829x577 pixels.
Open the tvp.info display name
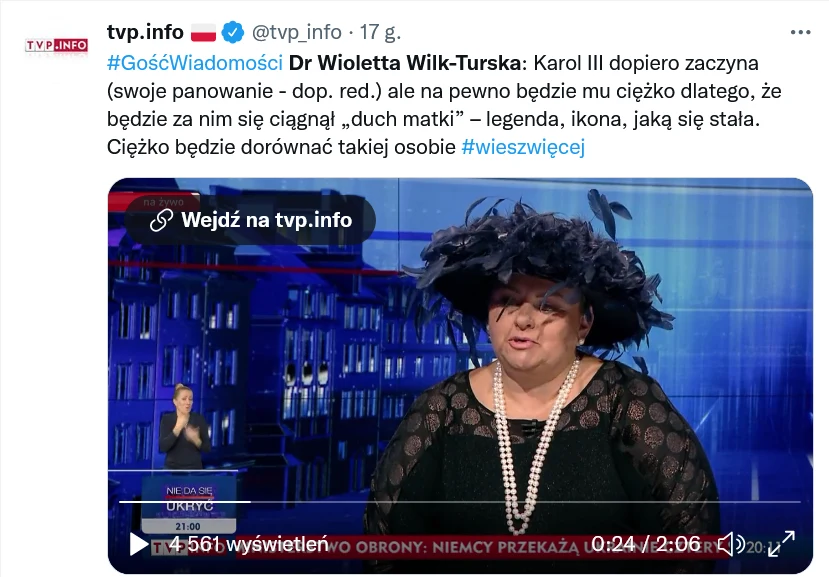coord(145,32)
